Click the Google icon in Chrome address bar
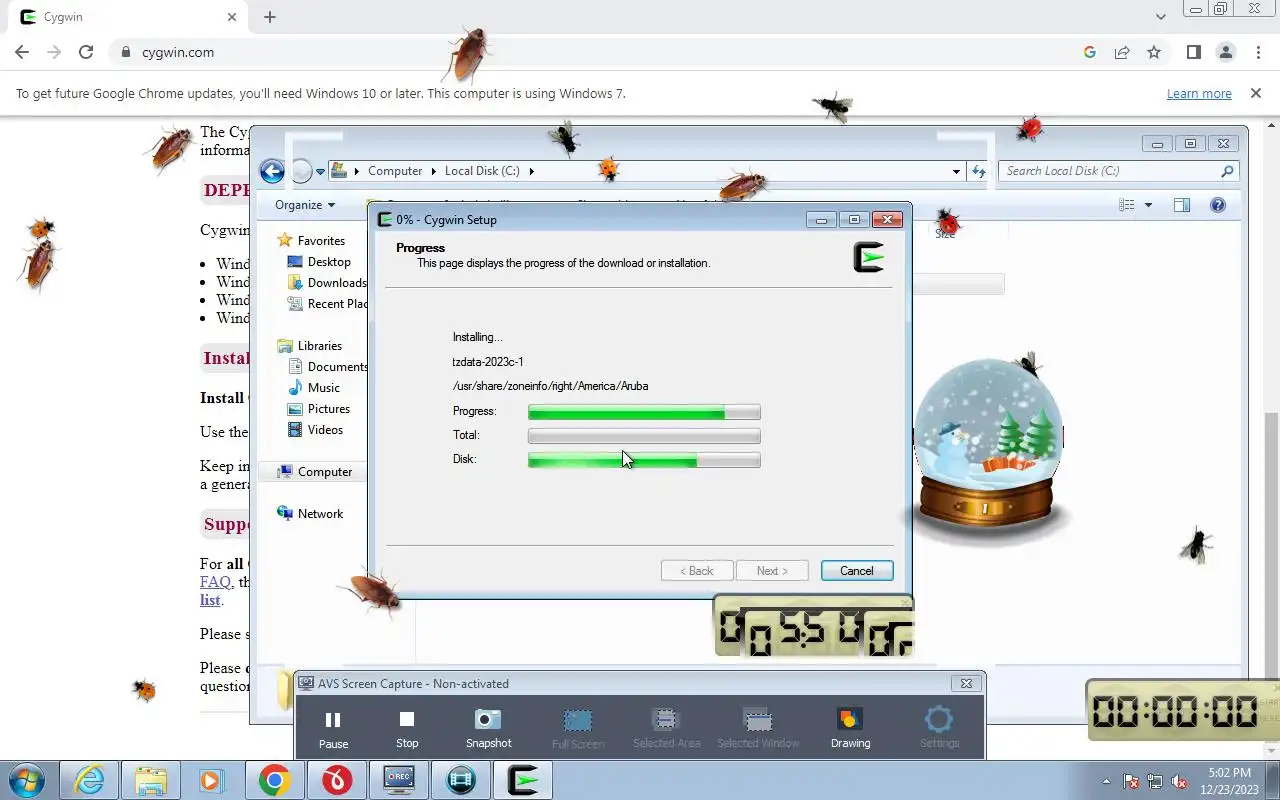This screenshot has height=800, width=1280. coord(1090,52)
